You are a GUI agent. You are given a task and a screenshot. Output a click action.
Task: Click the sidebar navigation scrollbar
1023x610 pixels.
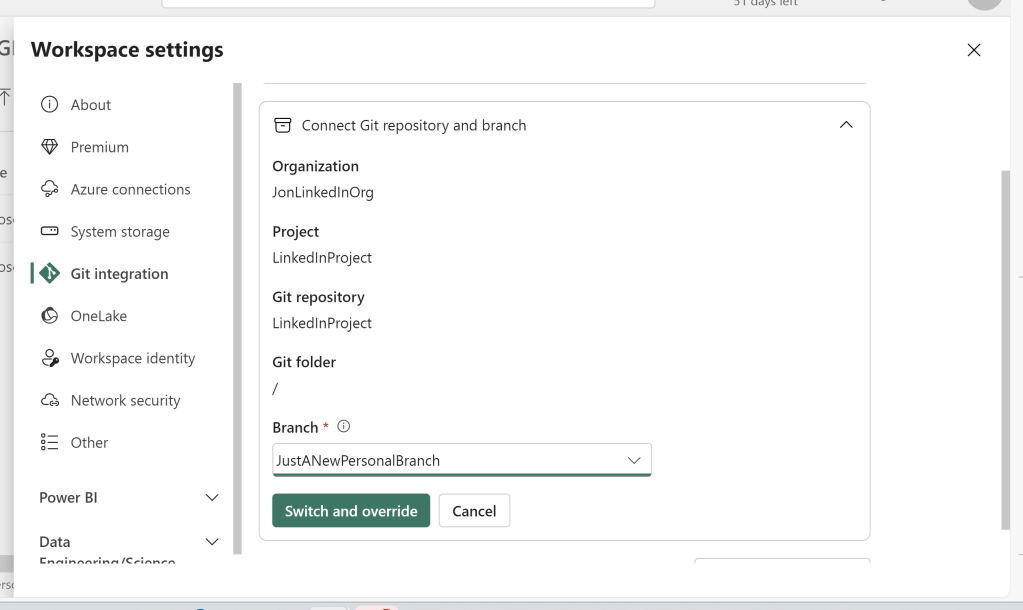click(x=238, y=300)
